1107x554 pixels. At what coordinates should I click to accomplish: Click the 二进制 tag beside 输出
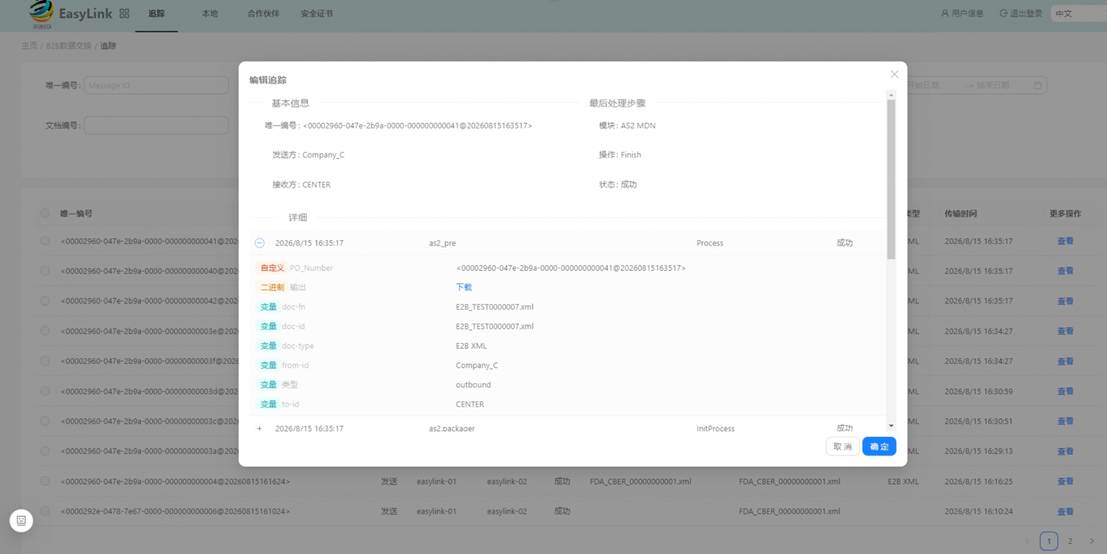(x=272, y=287)
